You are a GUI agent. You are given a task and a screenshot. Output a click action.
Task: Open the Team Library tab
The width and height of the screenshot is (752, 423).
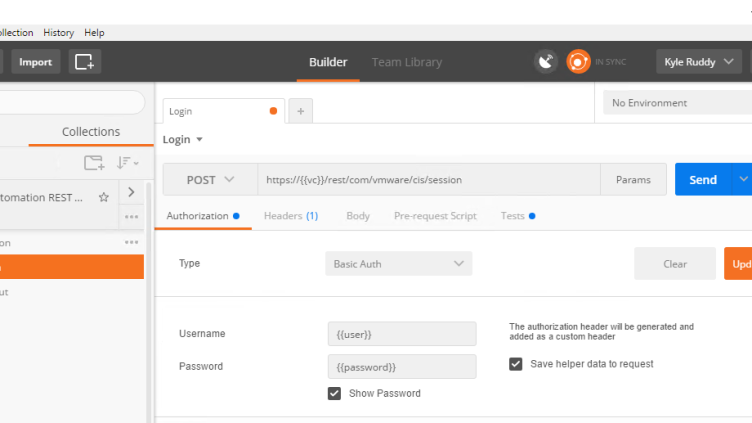coord(407,62)
